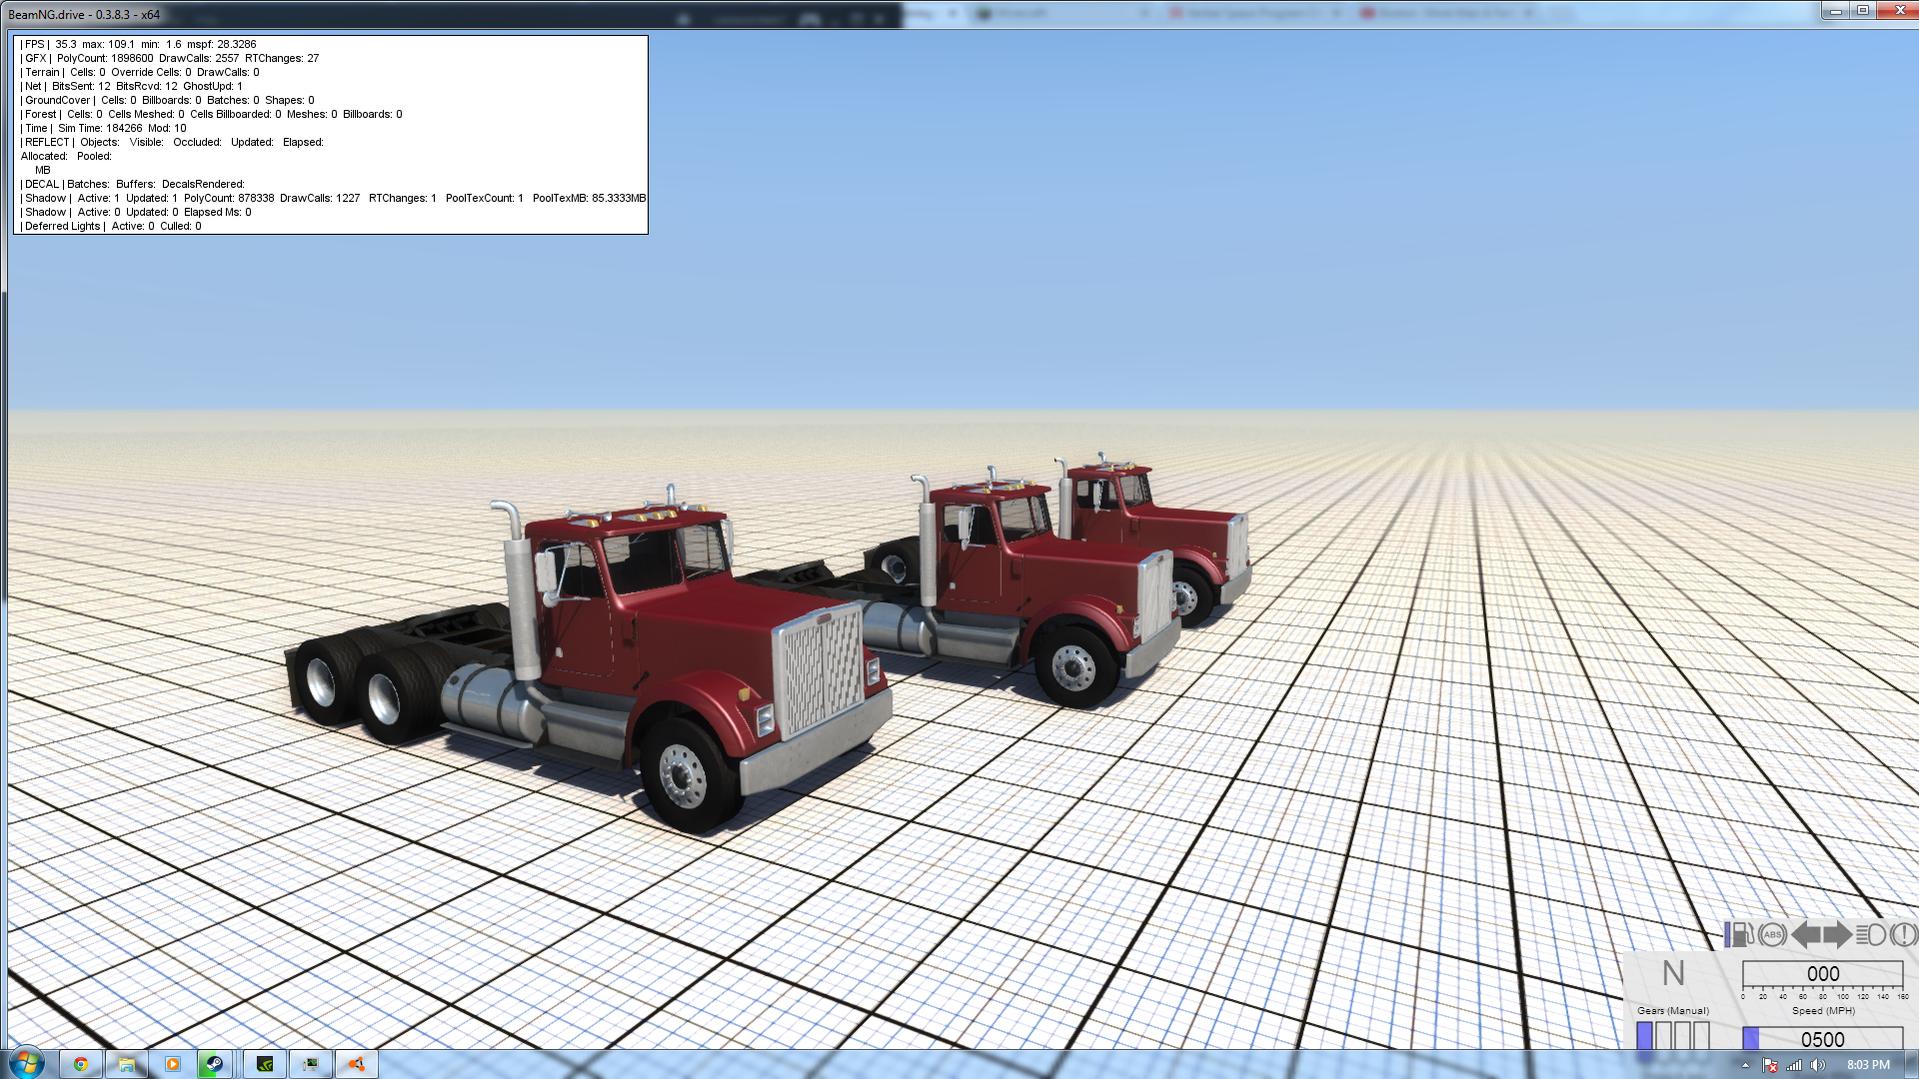
Task: Click the first filled gear bar
Action: pos(1644,1036)
